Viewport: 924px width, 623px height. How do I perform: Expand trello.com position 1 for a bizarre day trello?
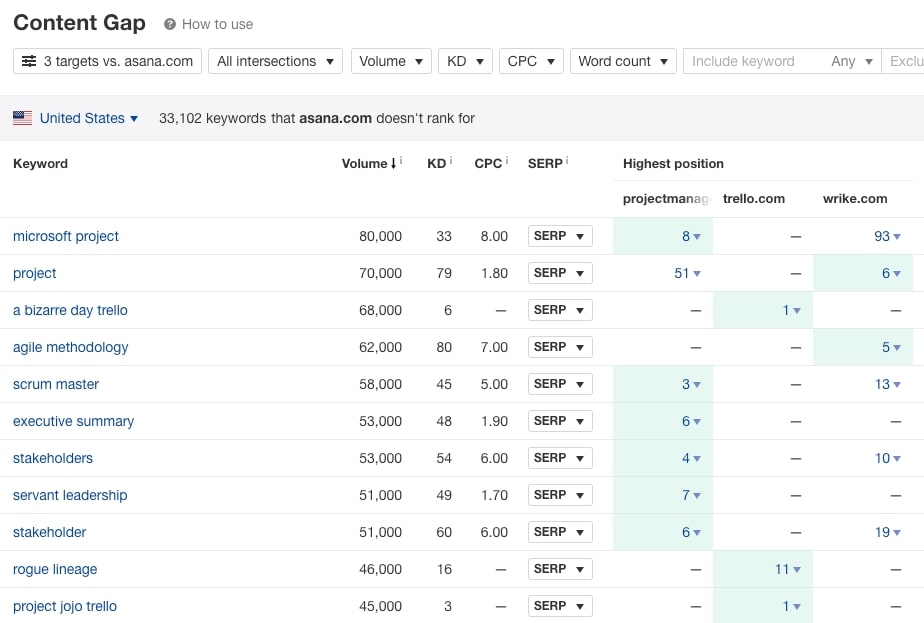tap(791, 310)
